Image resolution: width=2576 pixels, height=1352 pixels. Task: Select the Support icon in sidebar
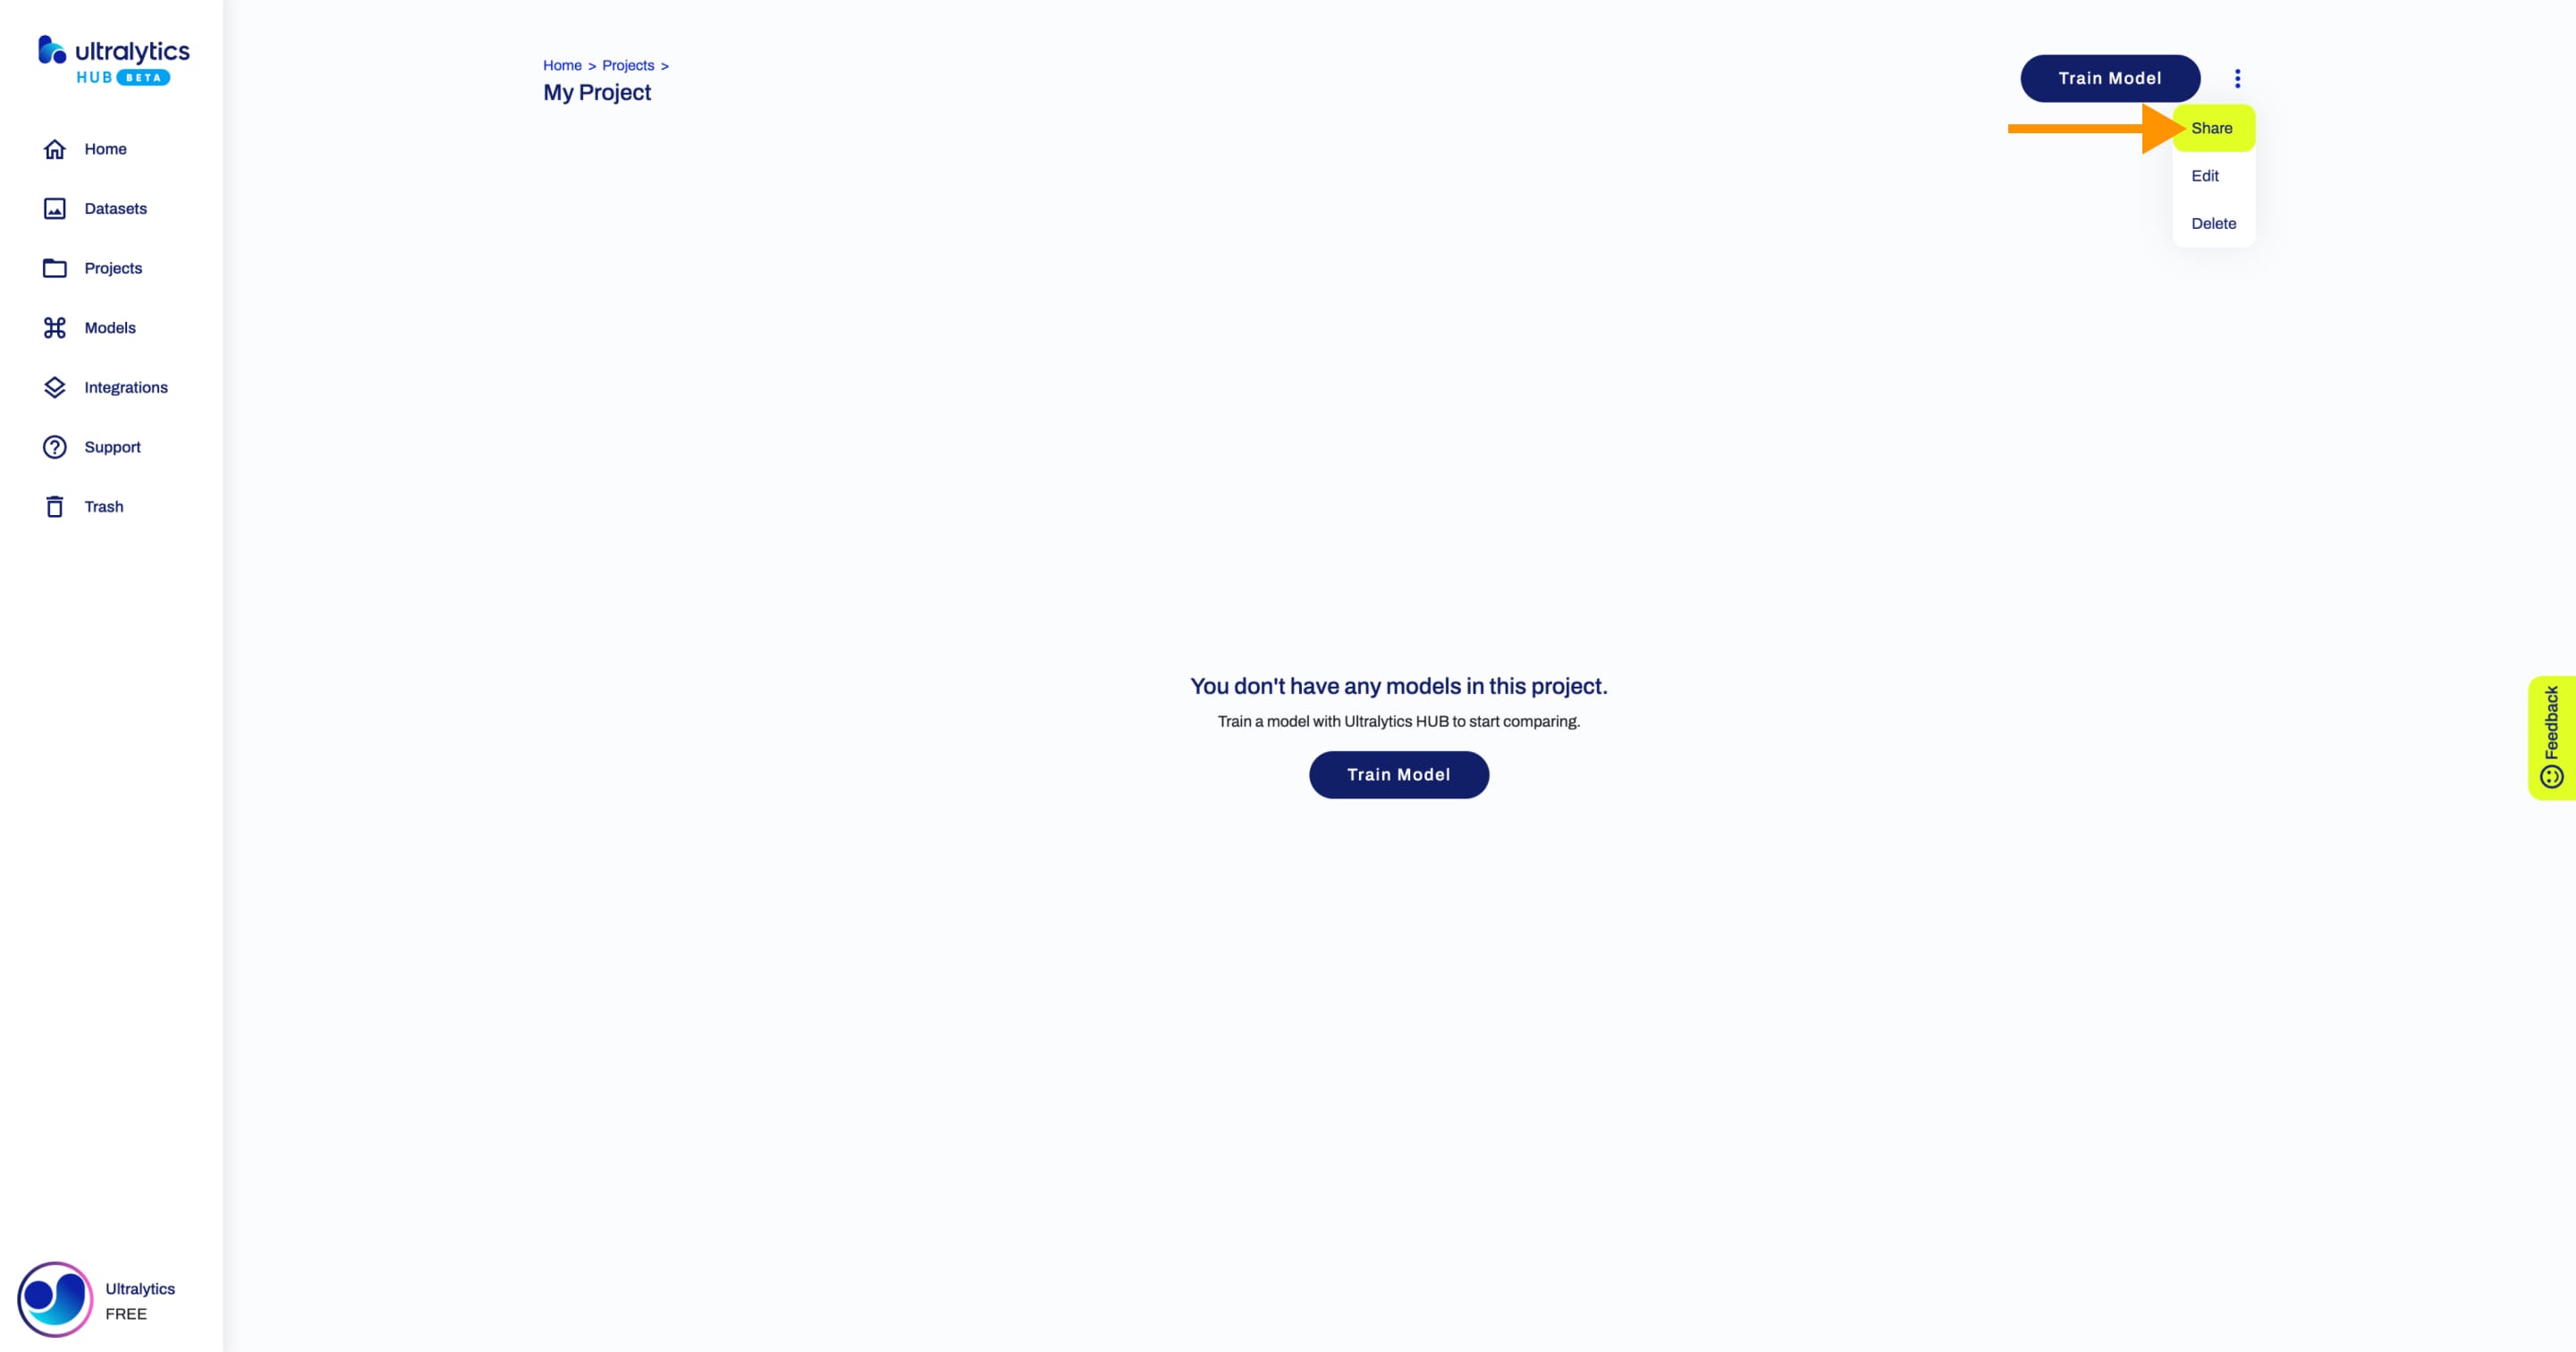tap(53, 446)
